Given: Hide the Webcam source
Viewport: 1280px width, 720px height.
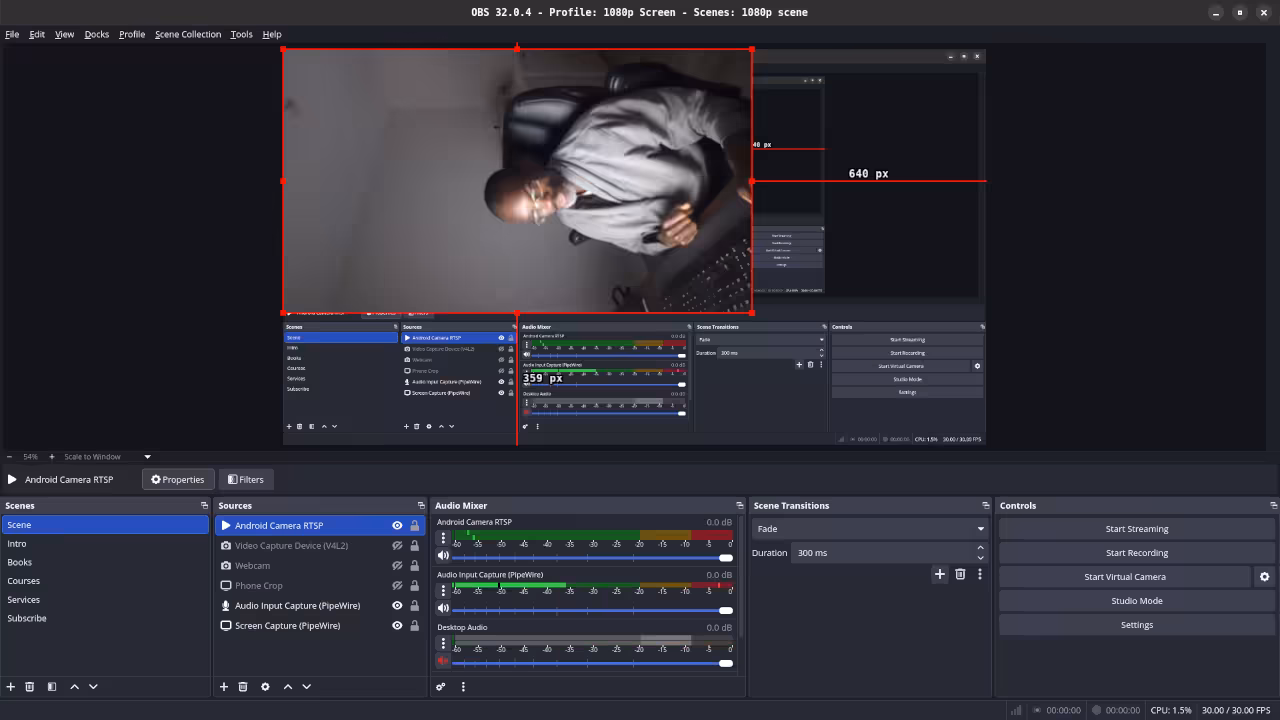Looking at the screenshot, I should pyautogui.click(x=397, y=565).
